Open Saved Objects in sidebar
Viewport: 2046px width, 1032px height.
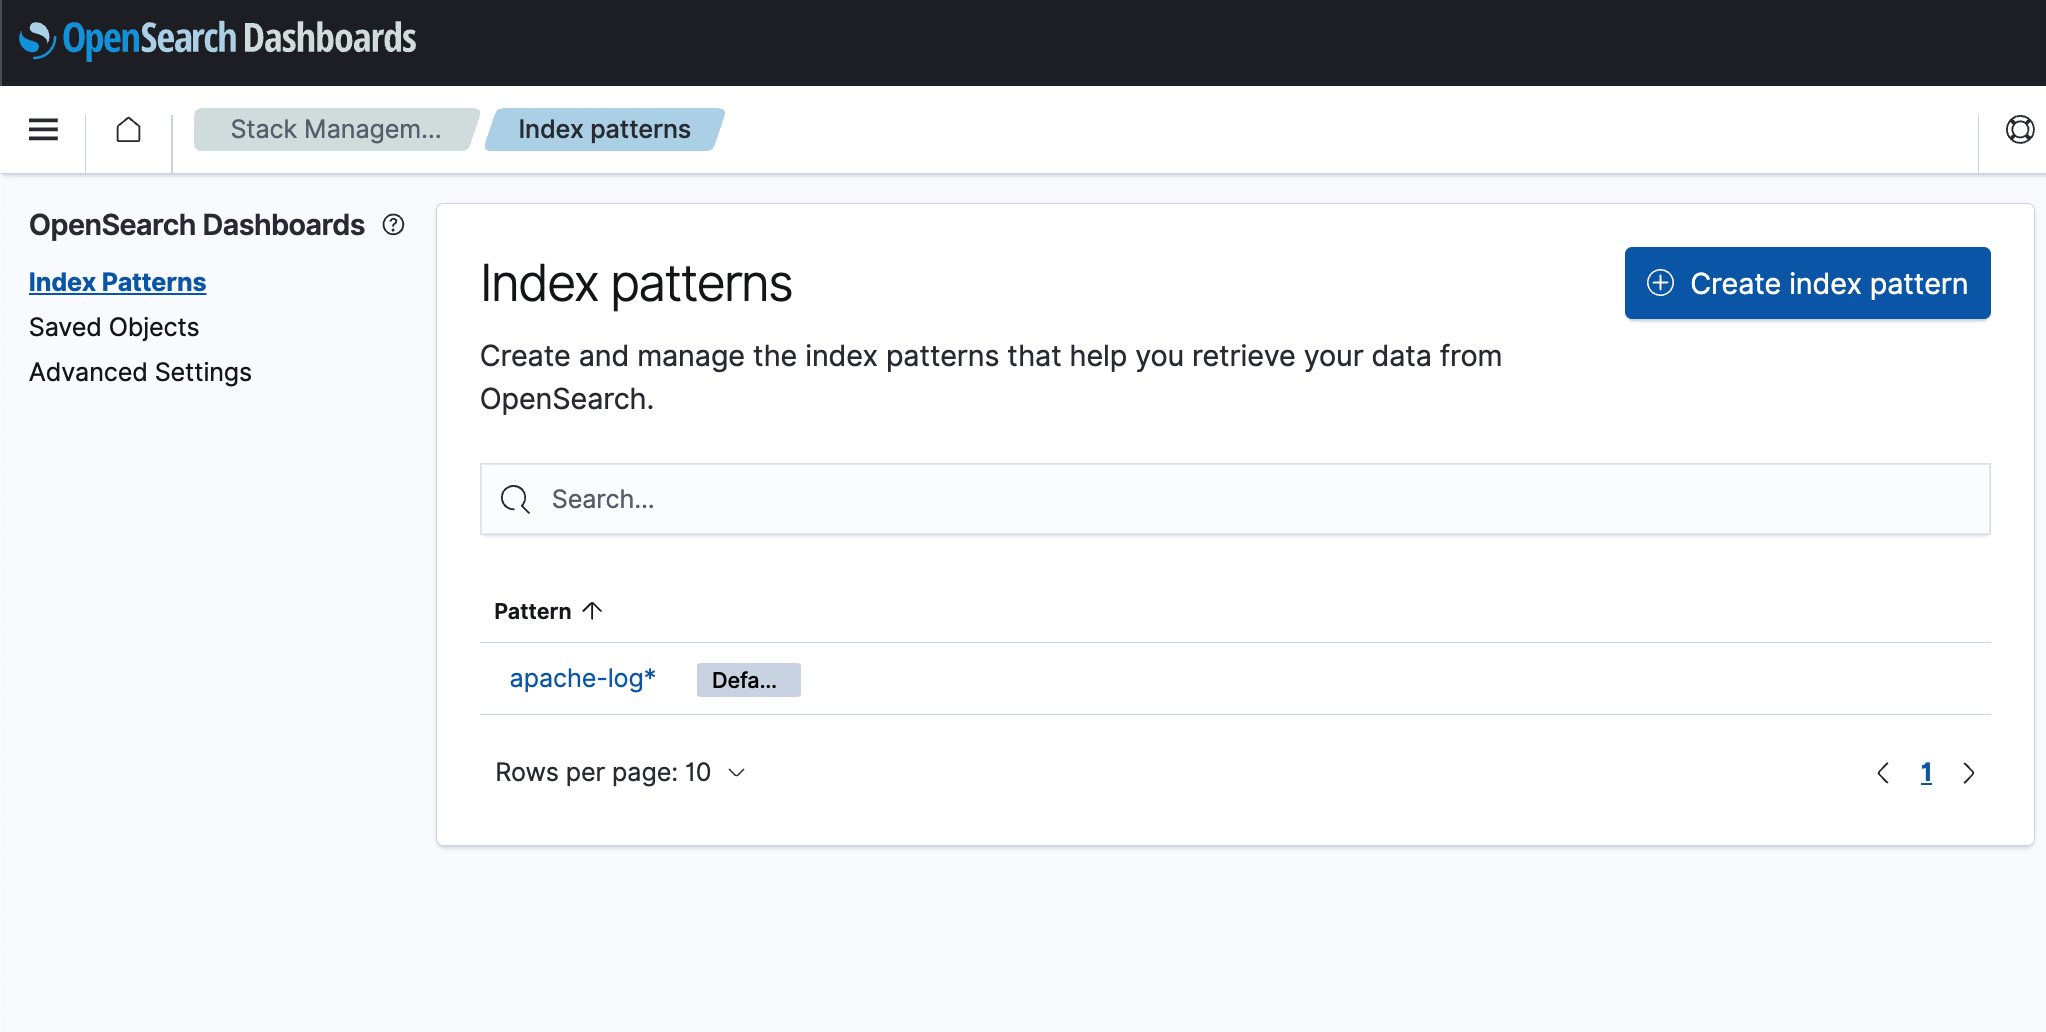114,327
